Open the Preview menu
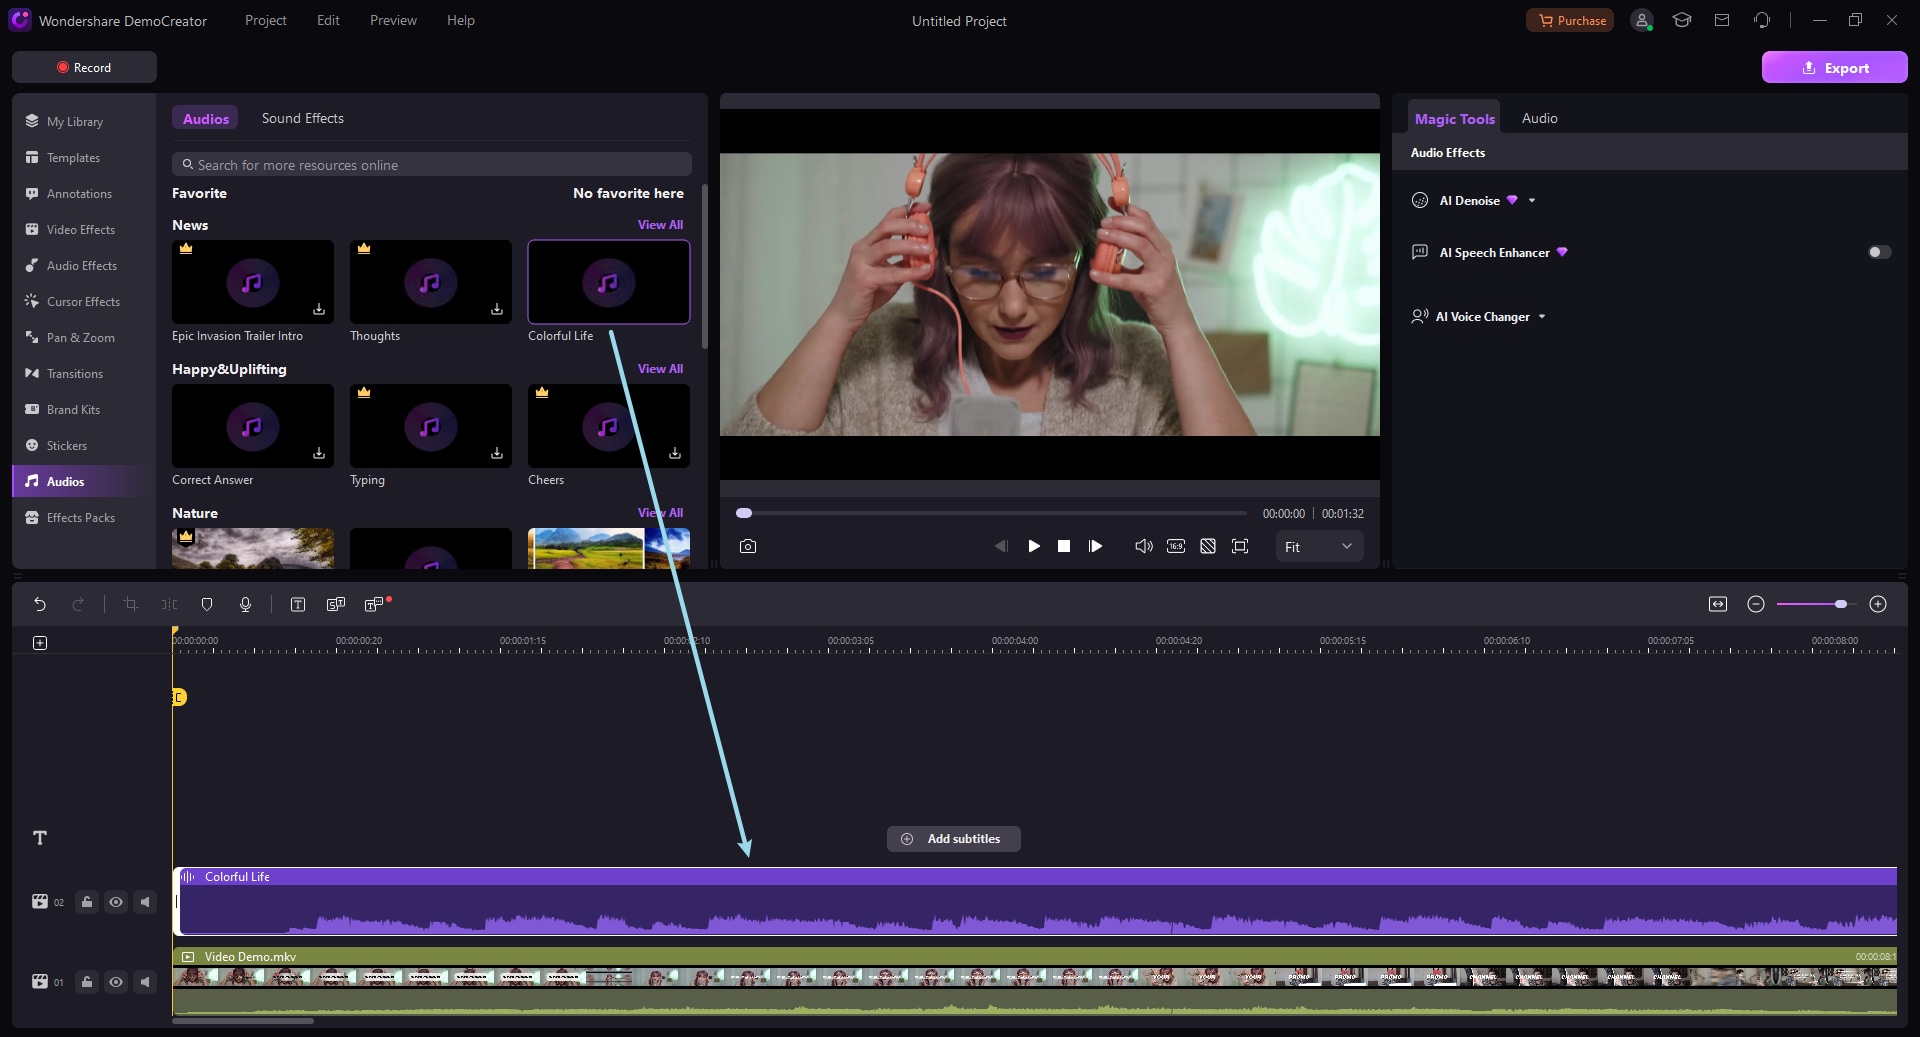The width and height of the screenshot is (1920, 1037). coord(393,20)
